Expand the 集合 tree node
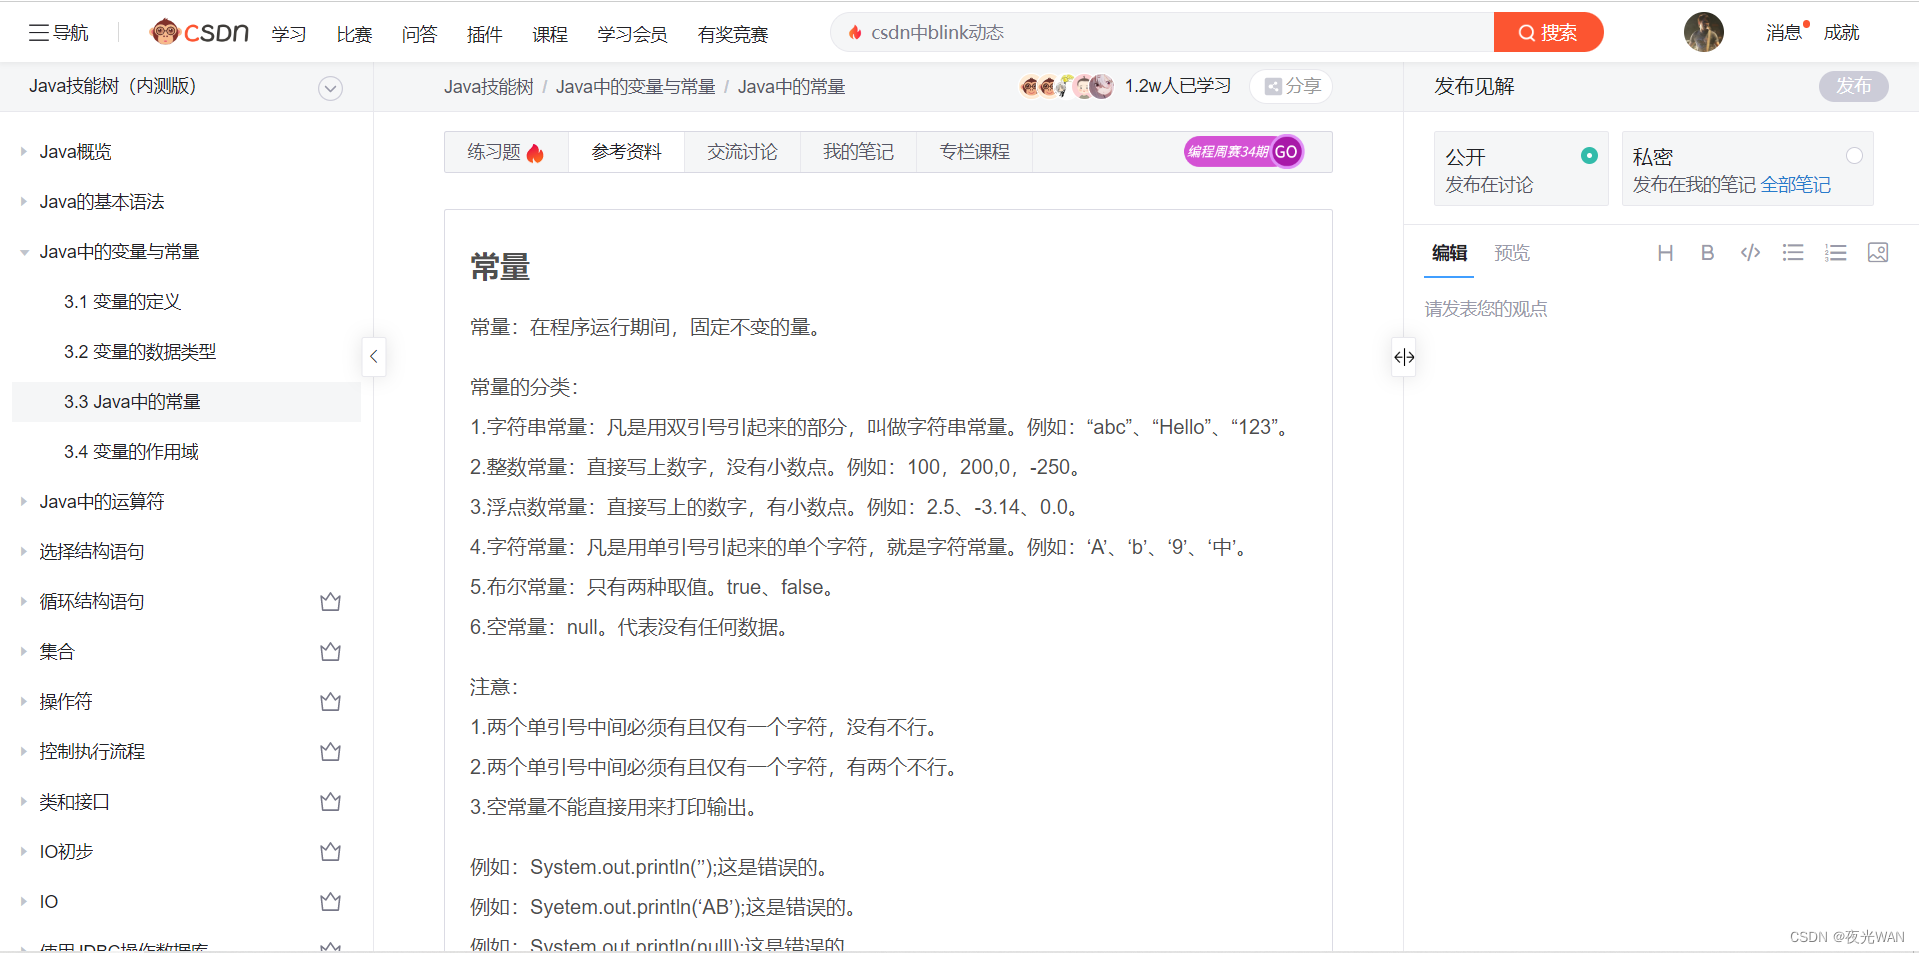Screen dimensions: 1919x953 (23, 651)
